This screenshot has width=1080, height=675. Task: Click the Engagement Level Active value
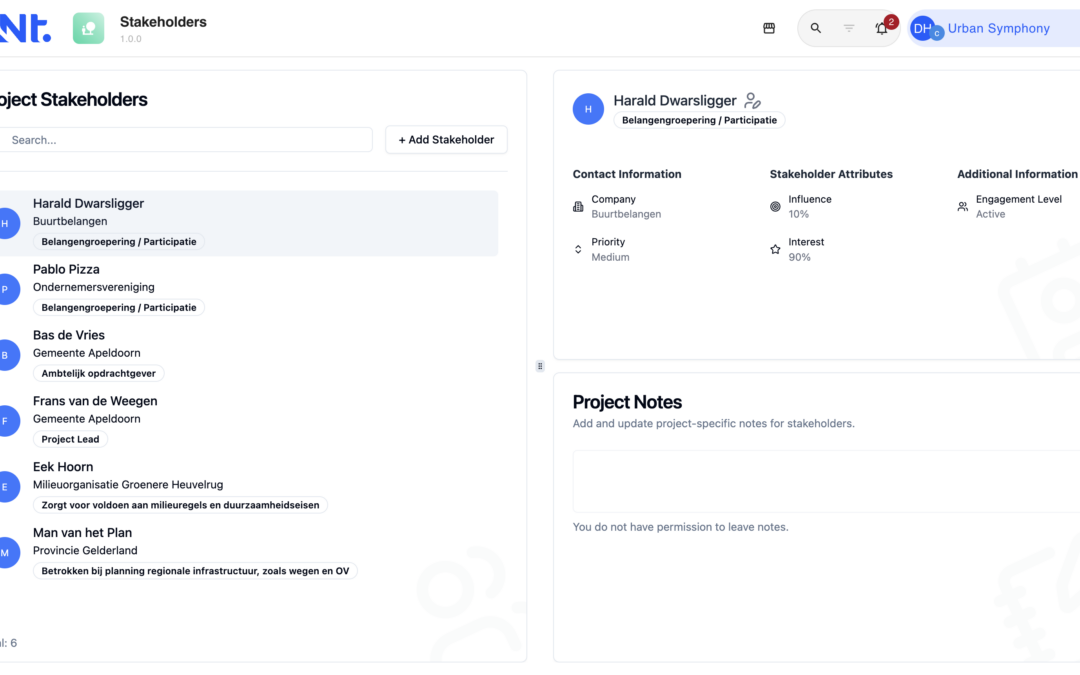click(x=990, y=214)
